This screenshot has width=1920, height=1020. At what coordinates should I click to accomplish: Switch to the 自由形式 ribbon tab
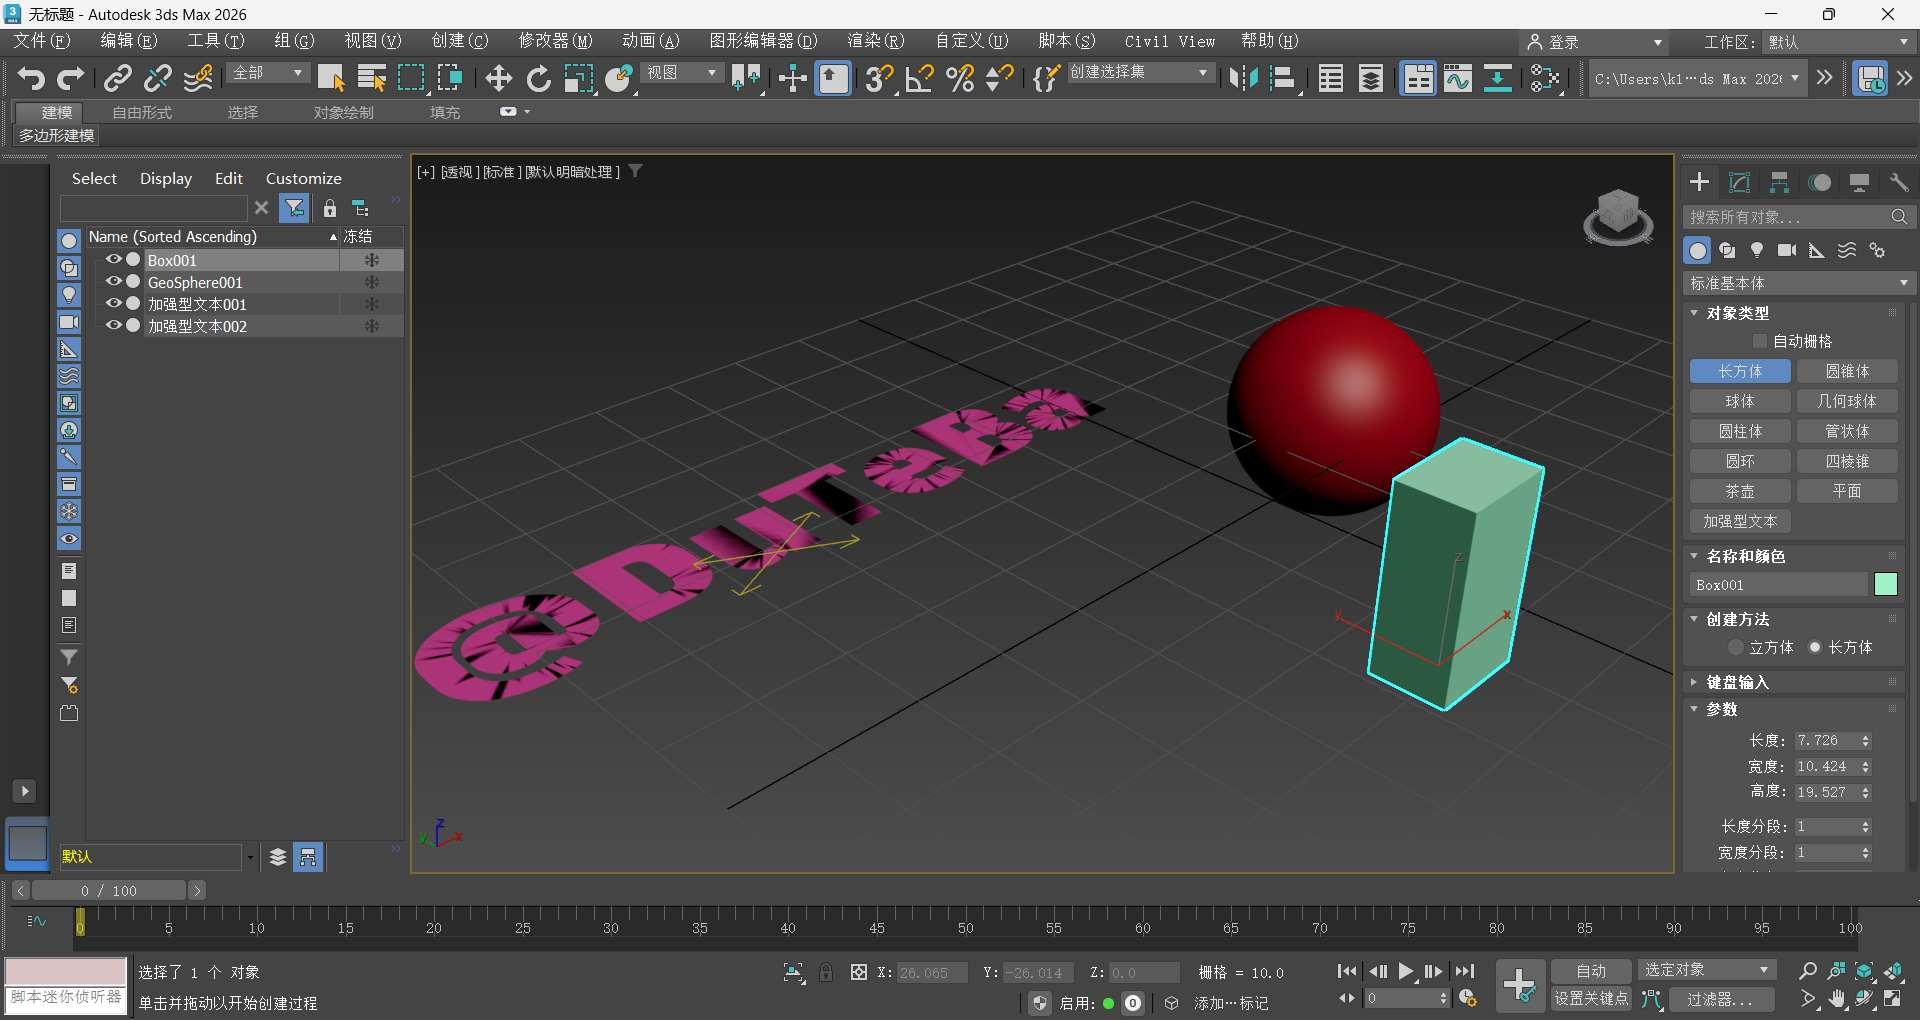point(142,113)
